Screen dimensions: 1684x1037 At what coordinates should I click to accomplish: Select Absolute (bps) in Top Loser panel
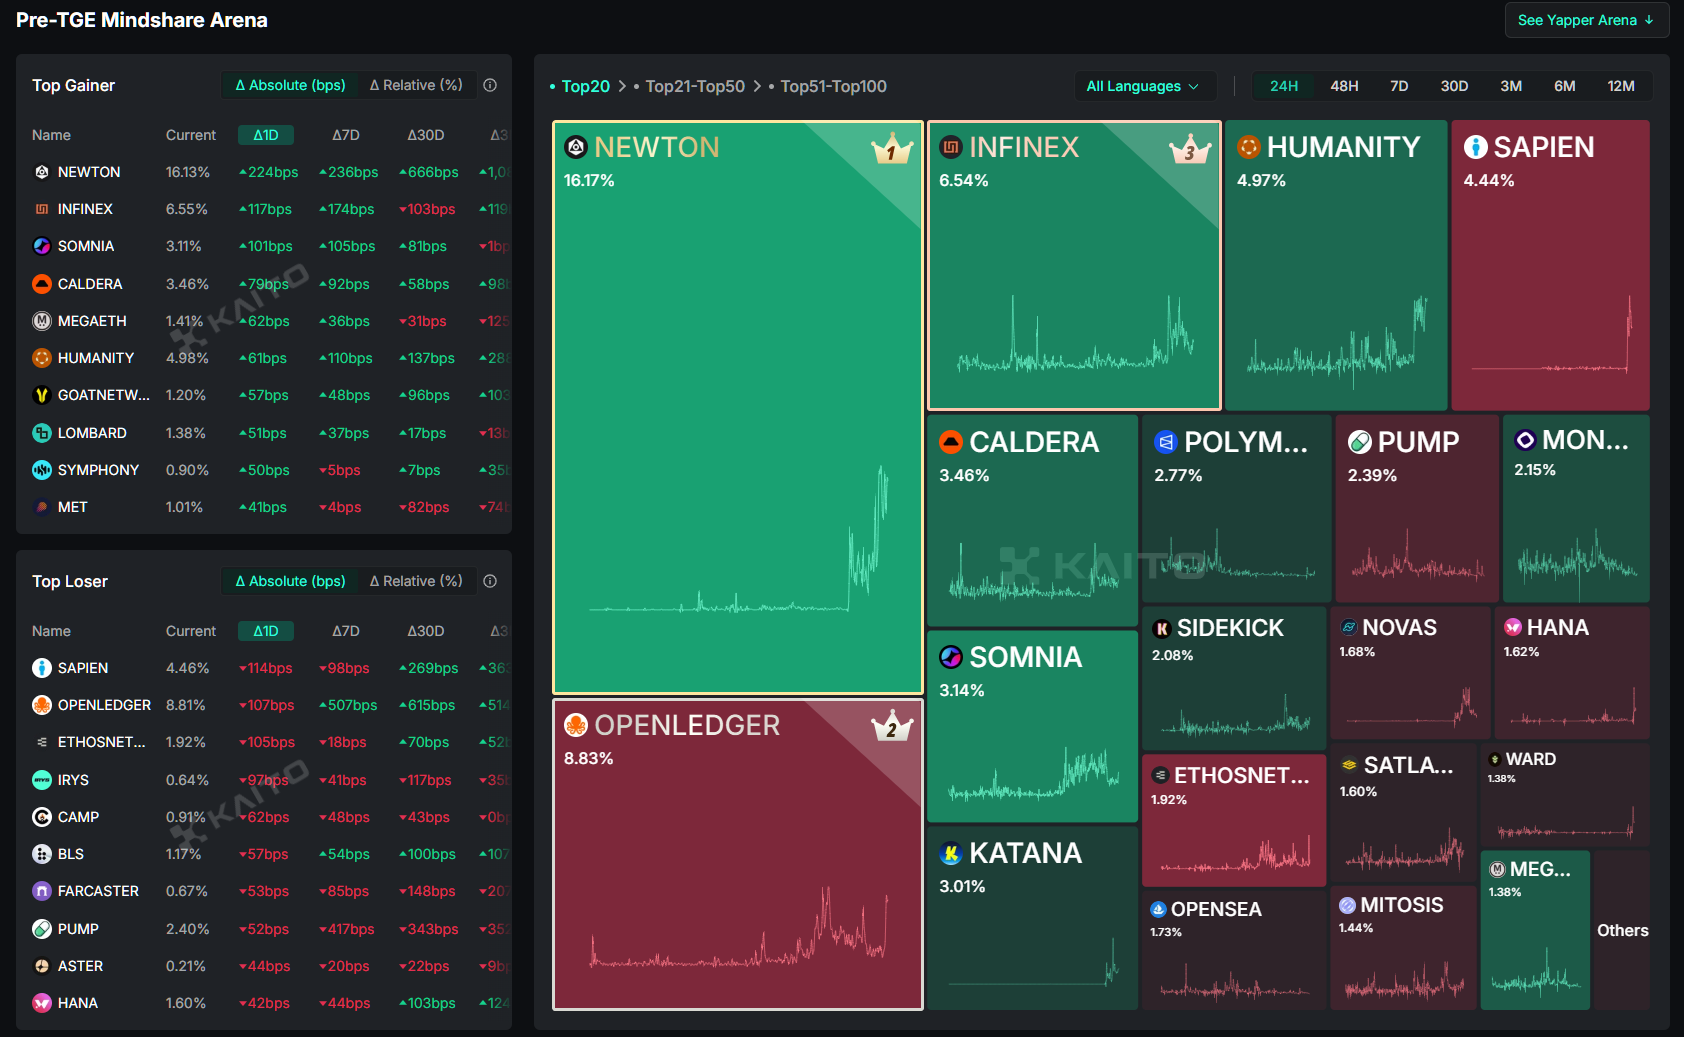pos(290,581)
